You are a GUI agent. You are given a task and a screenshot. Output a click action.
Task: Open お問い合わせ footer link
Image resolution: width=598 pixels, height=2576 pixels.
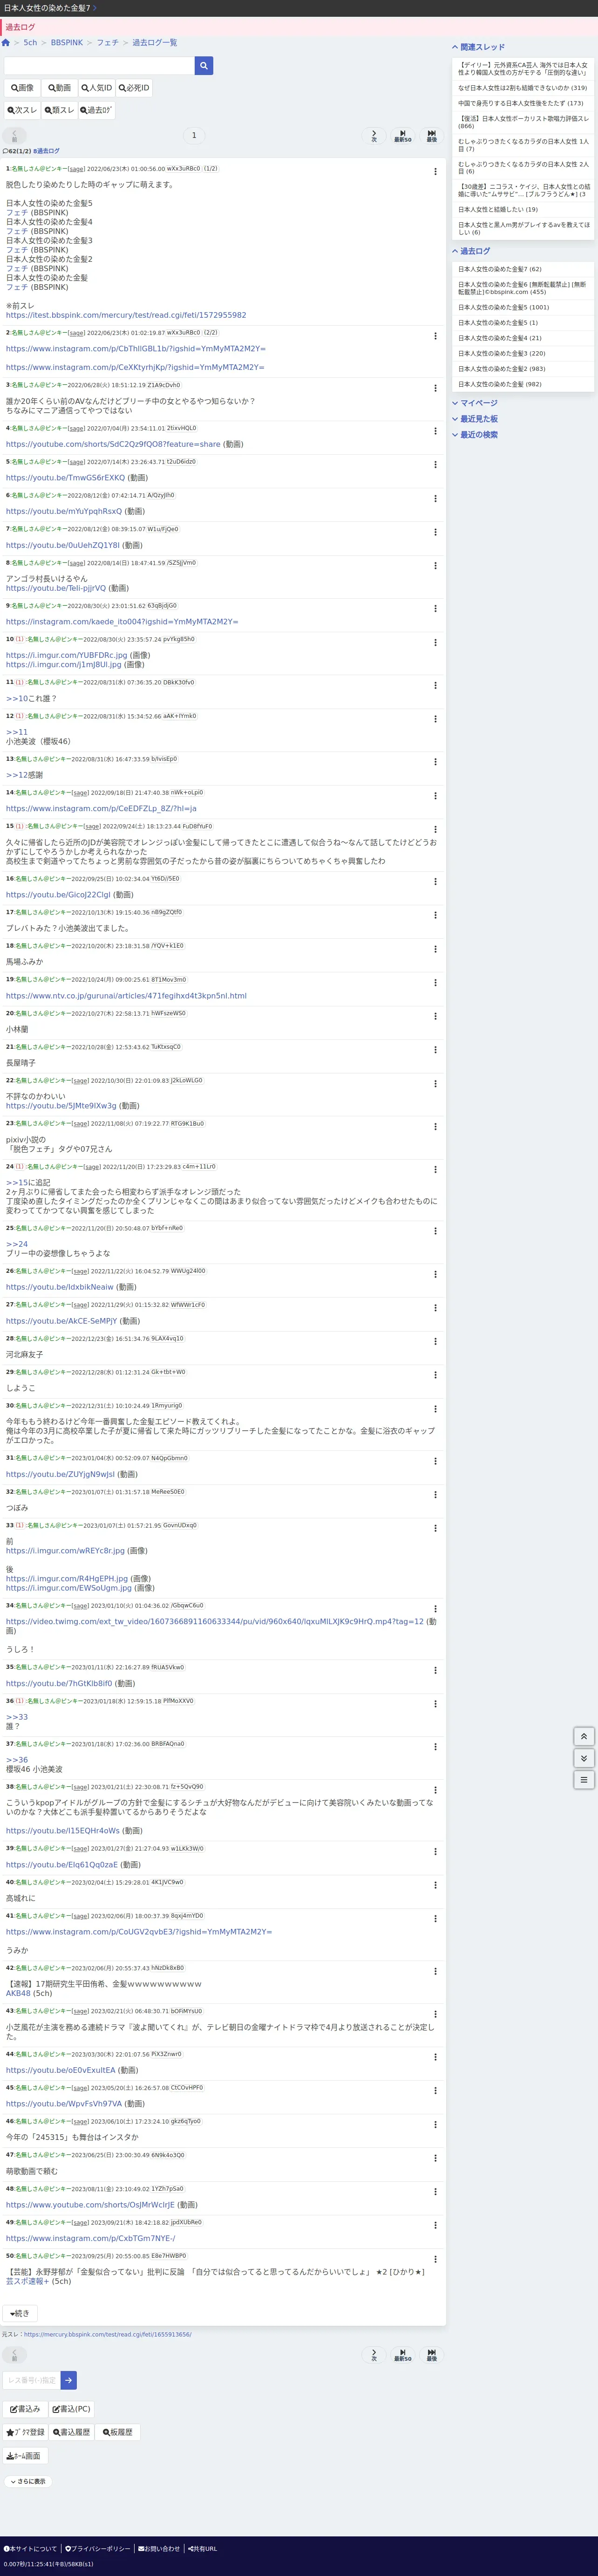point(159,2548)
